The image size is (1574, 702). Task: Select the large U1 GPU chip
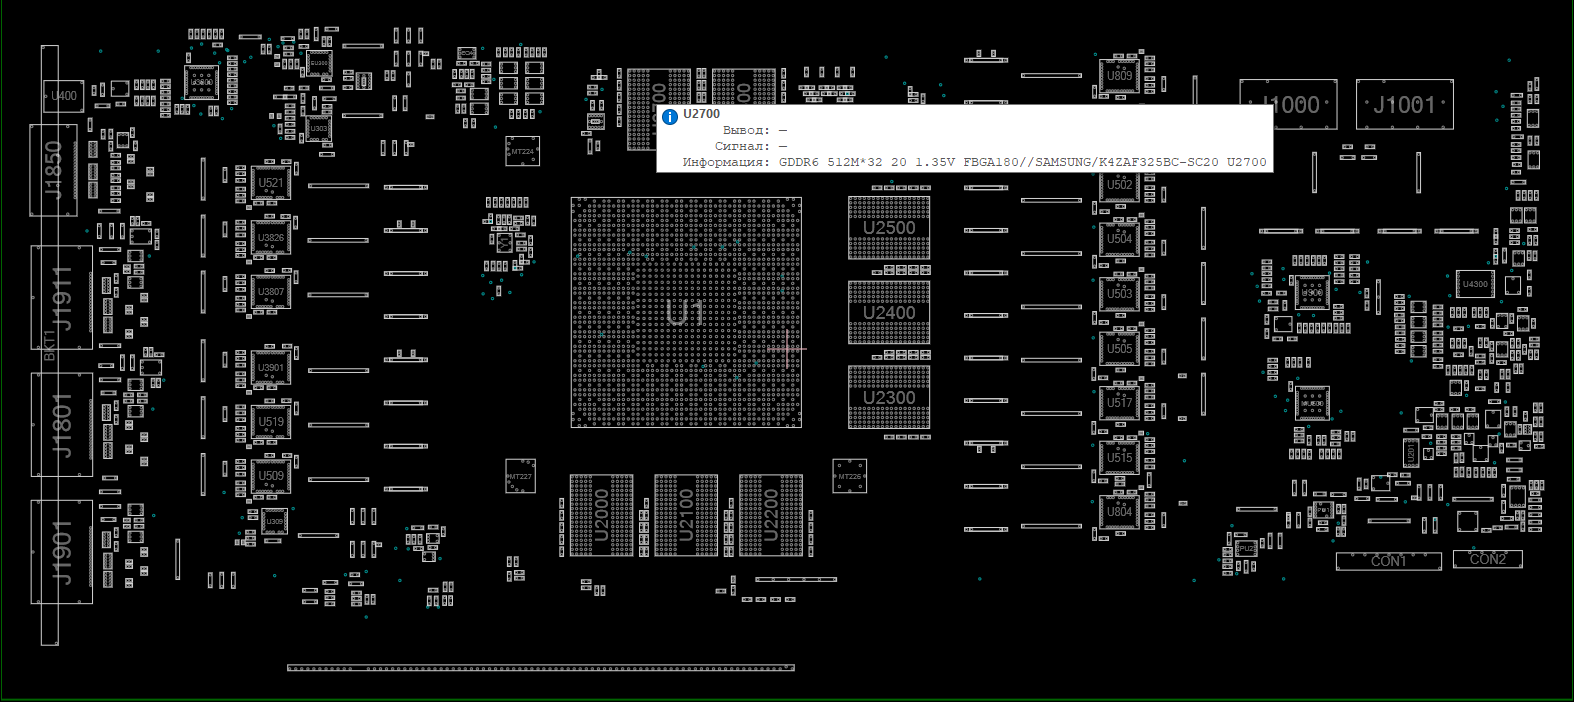pyautogui.click(x=685, y=313)
